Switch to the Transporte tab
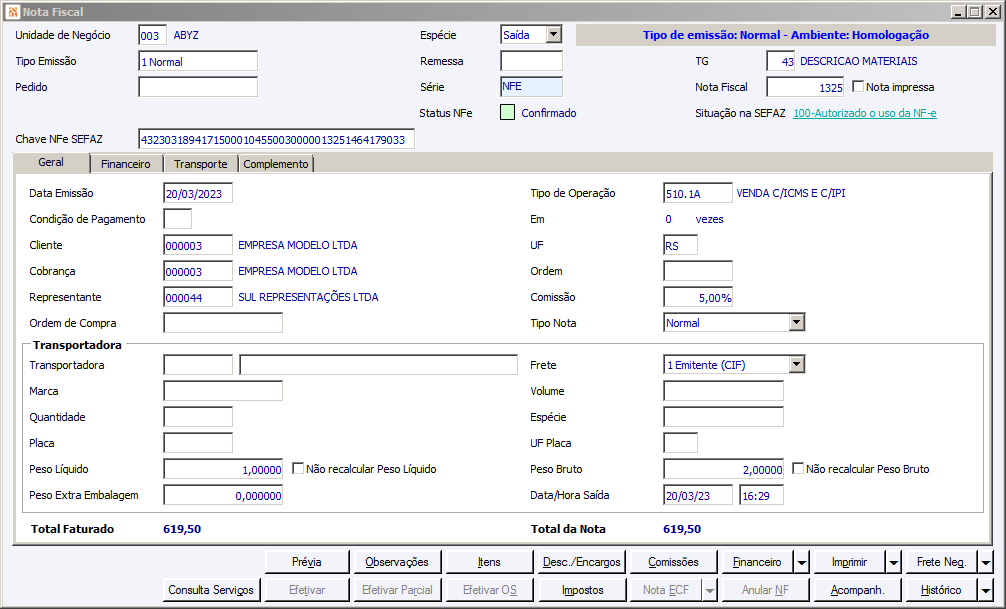 click(200, 164)
